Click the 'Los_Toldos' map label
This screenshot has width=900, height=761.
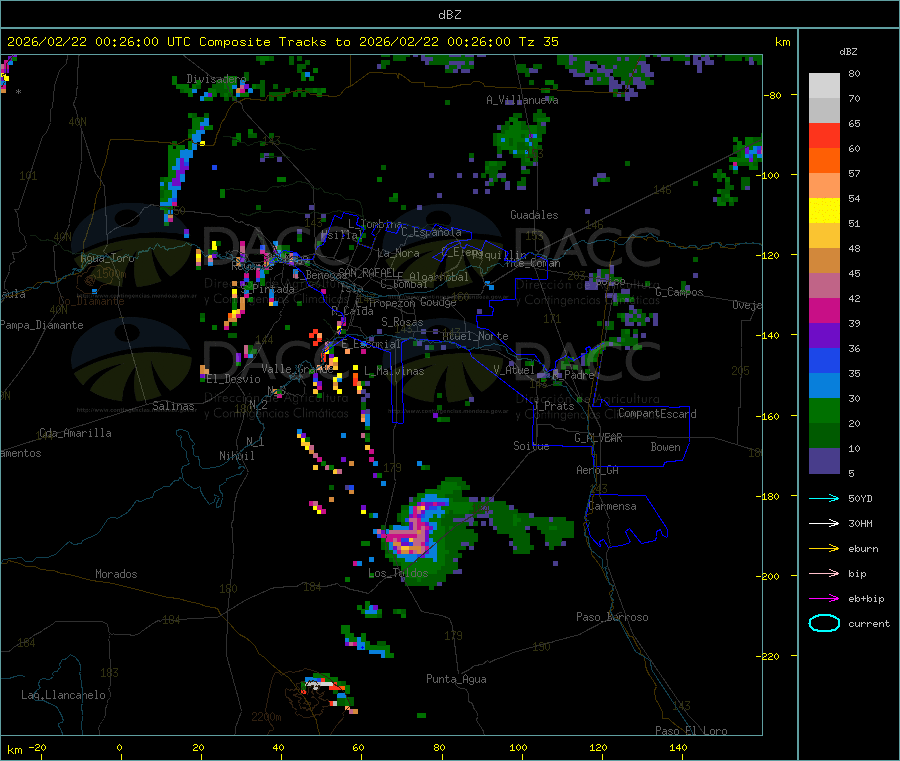[398, 573]
